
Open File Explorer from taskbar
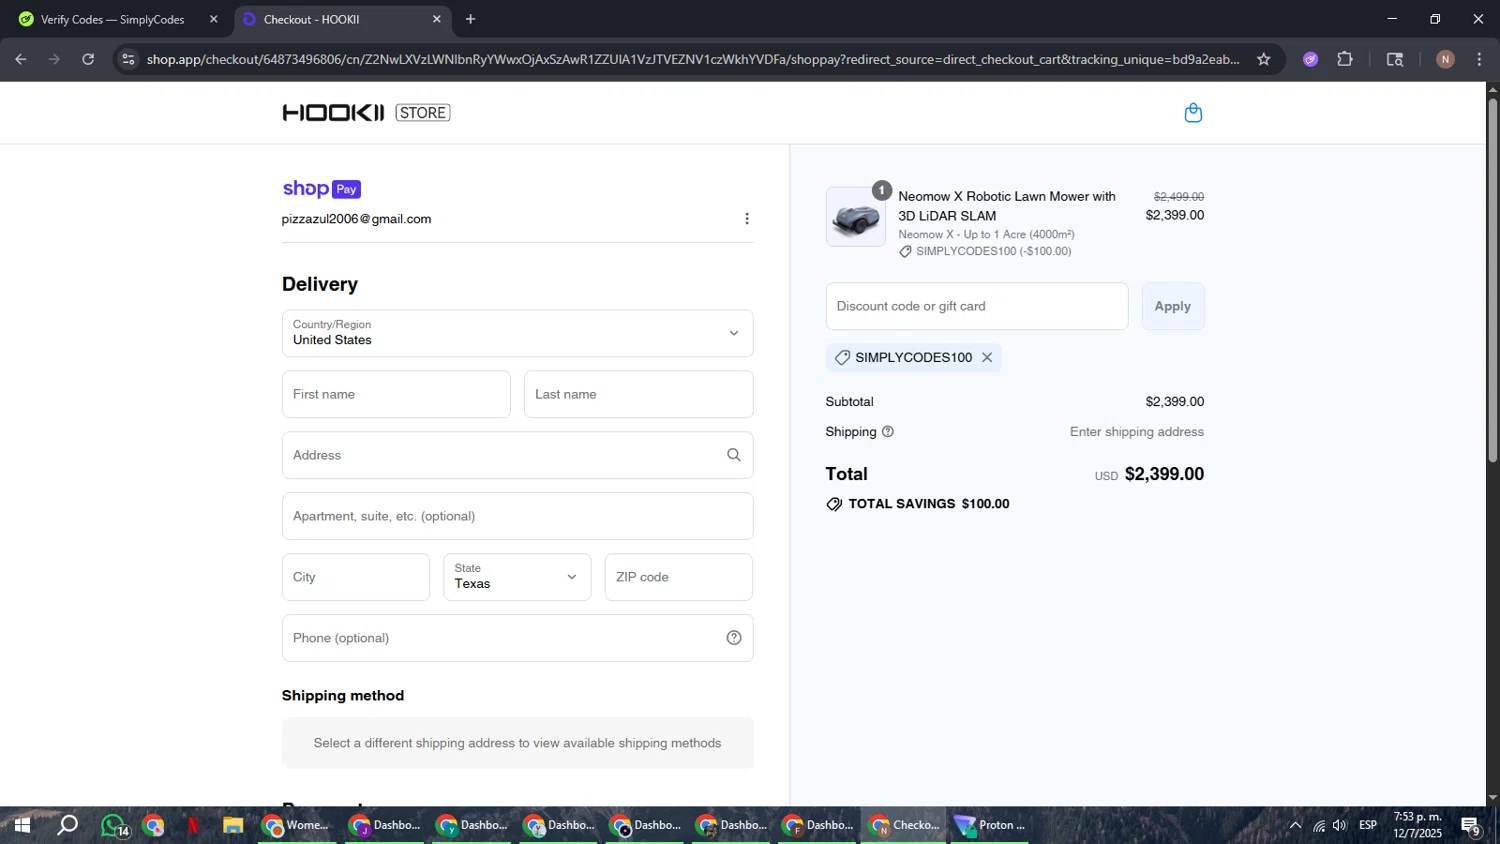coord(233,825)
